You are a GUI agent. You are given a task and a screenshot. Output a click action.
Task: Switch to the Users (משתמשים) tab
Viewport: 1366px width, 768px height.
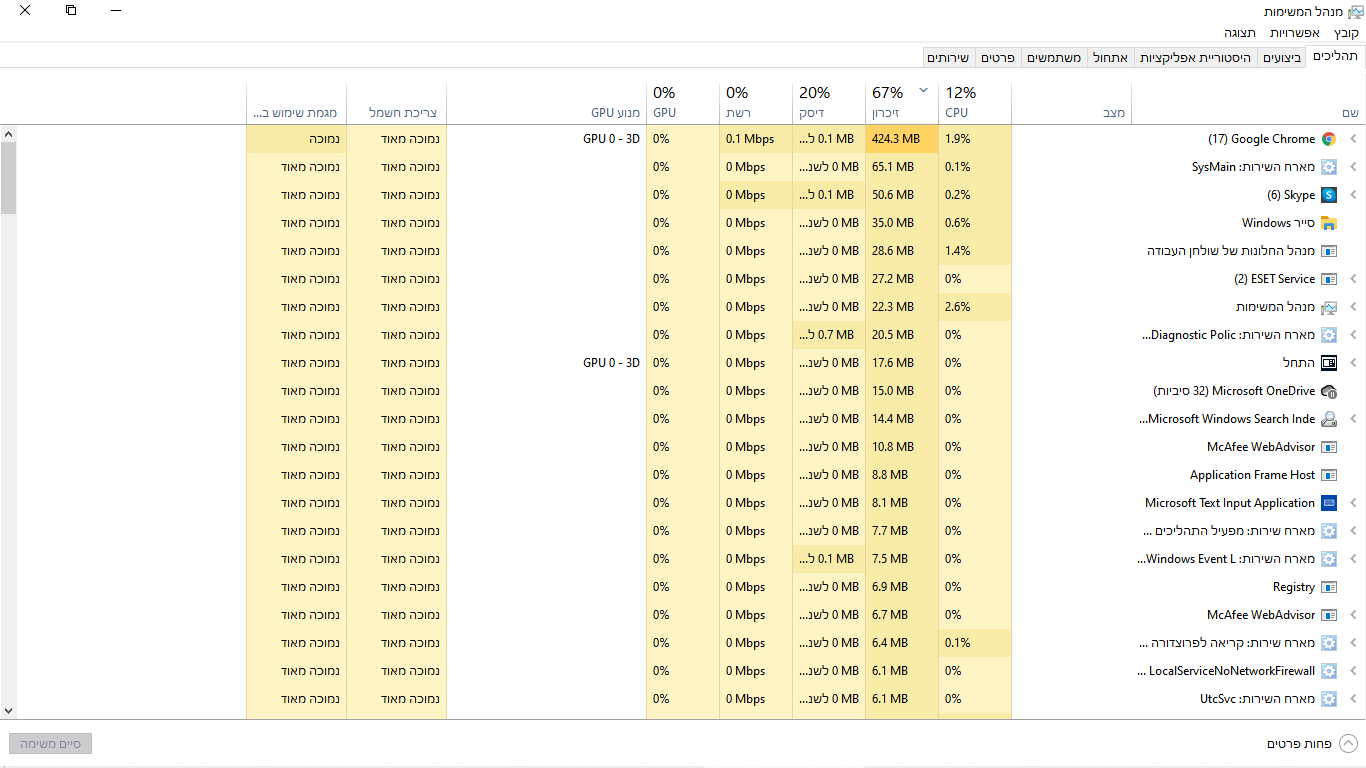[x=1054, y=58]
